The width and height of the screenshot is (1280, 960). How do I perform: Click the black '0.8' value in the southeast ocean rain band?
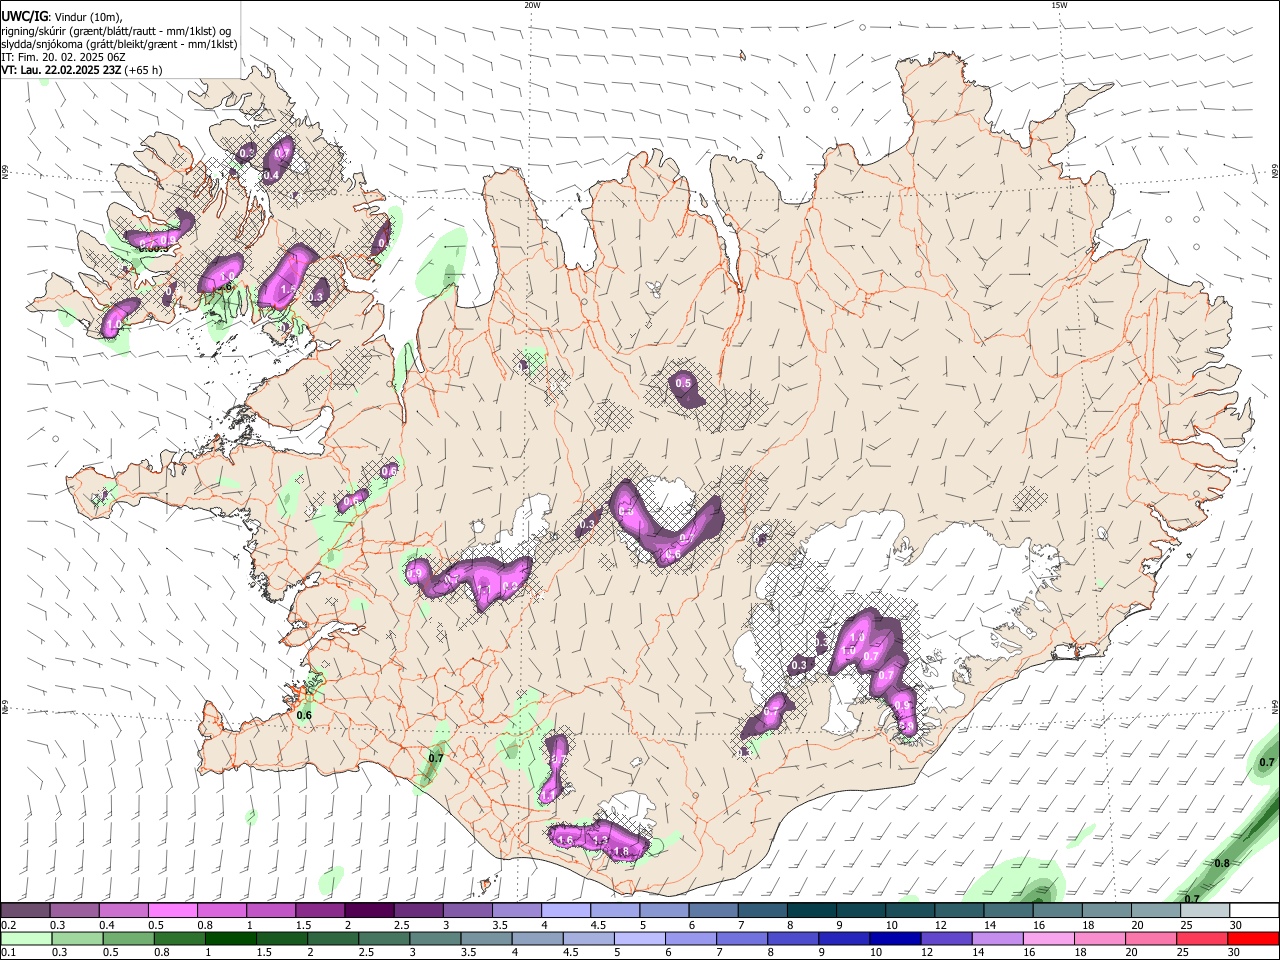click(x=1221, y=863)
